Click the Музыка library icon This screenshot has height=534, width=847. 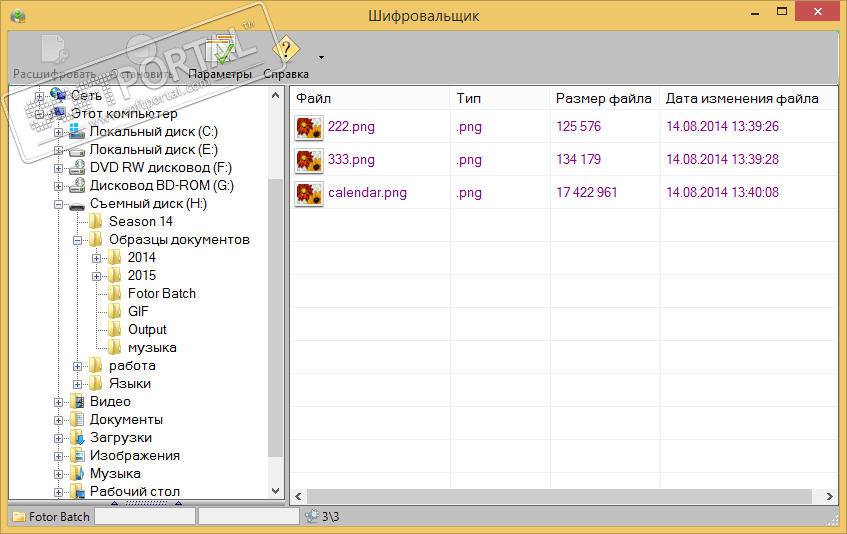(x=78, y=474)
